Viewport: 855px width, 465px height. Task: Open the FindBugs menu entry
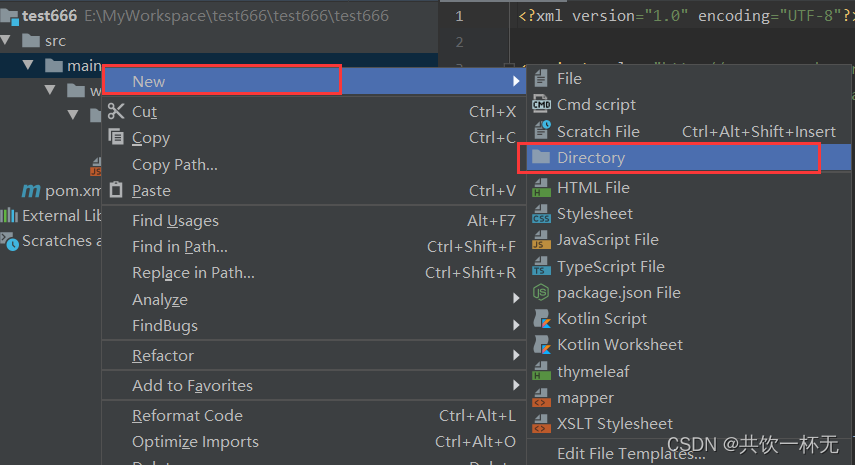pos(314,325)
